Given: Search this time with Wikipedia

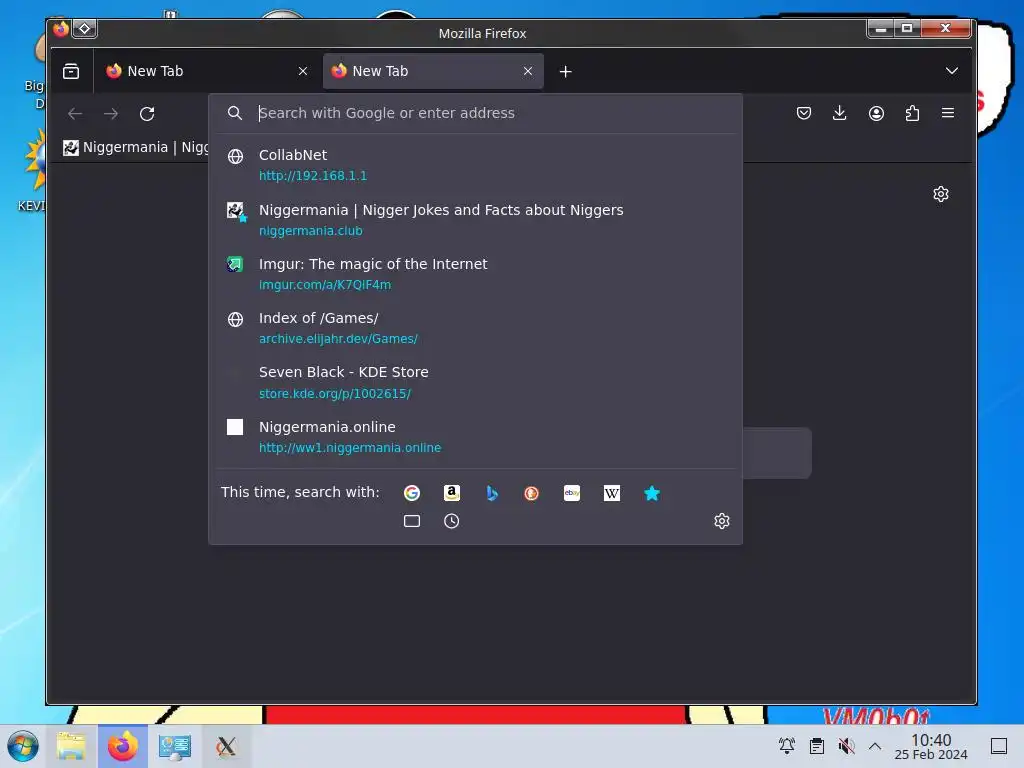Looking at the screenshot, I should click(612, 493).
